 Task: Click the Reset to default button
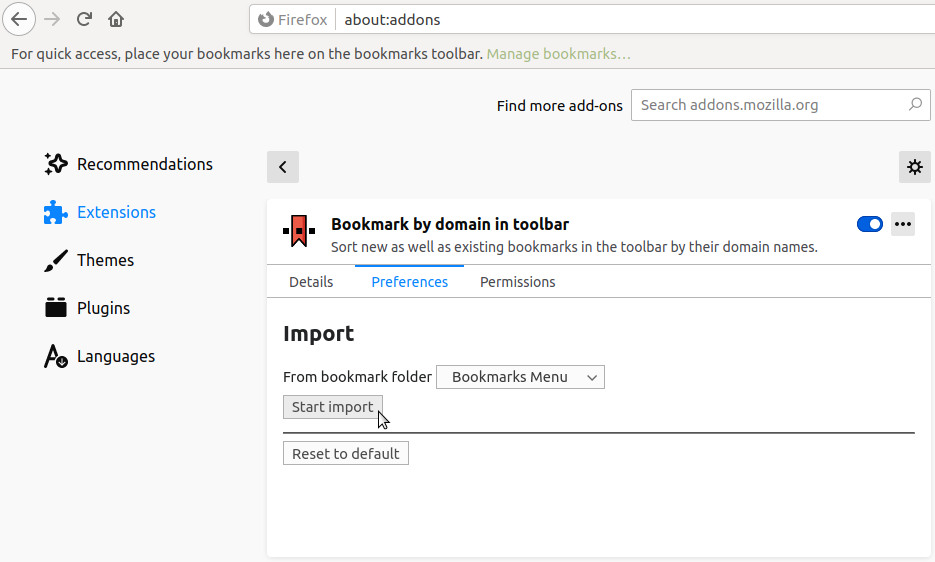pos(346,453)
